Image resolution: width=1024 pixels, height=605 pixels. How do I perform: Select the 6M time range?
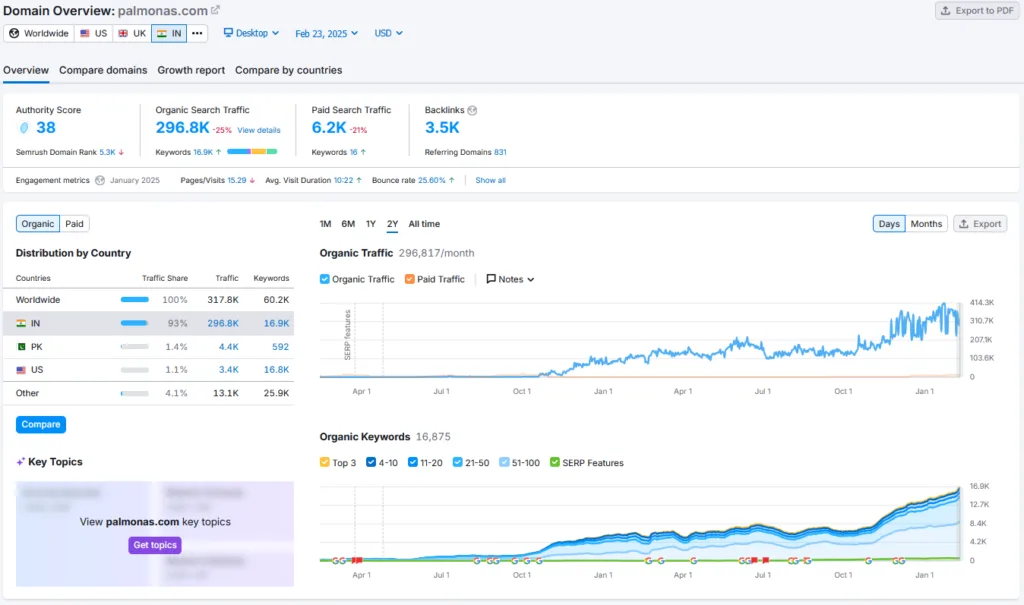click(x=348, y=224)
